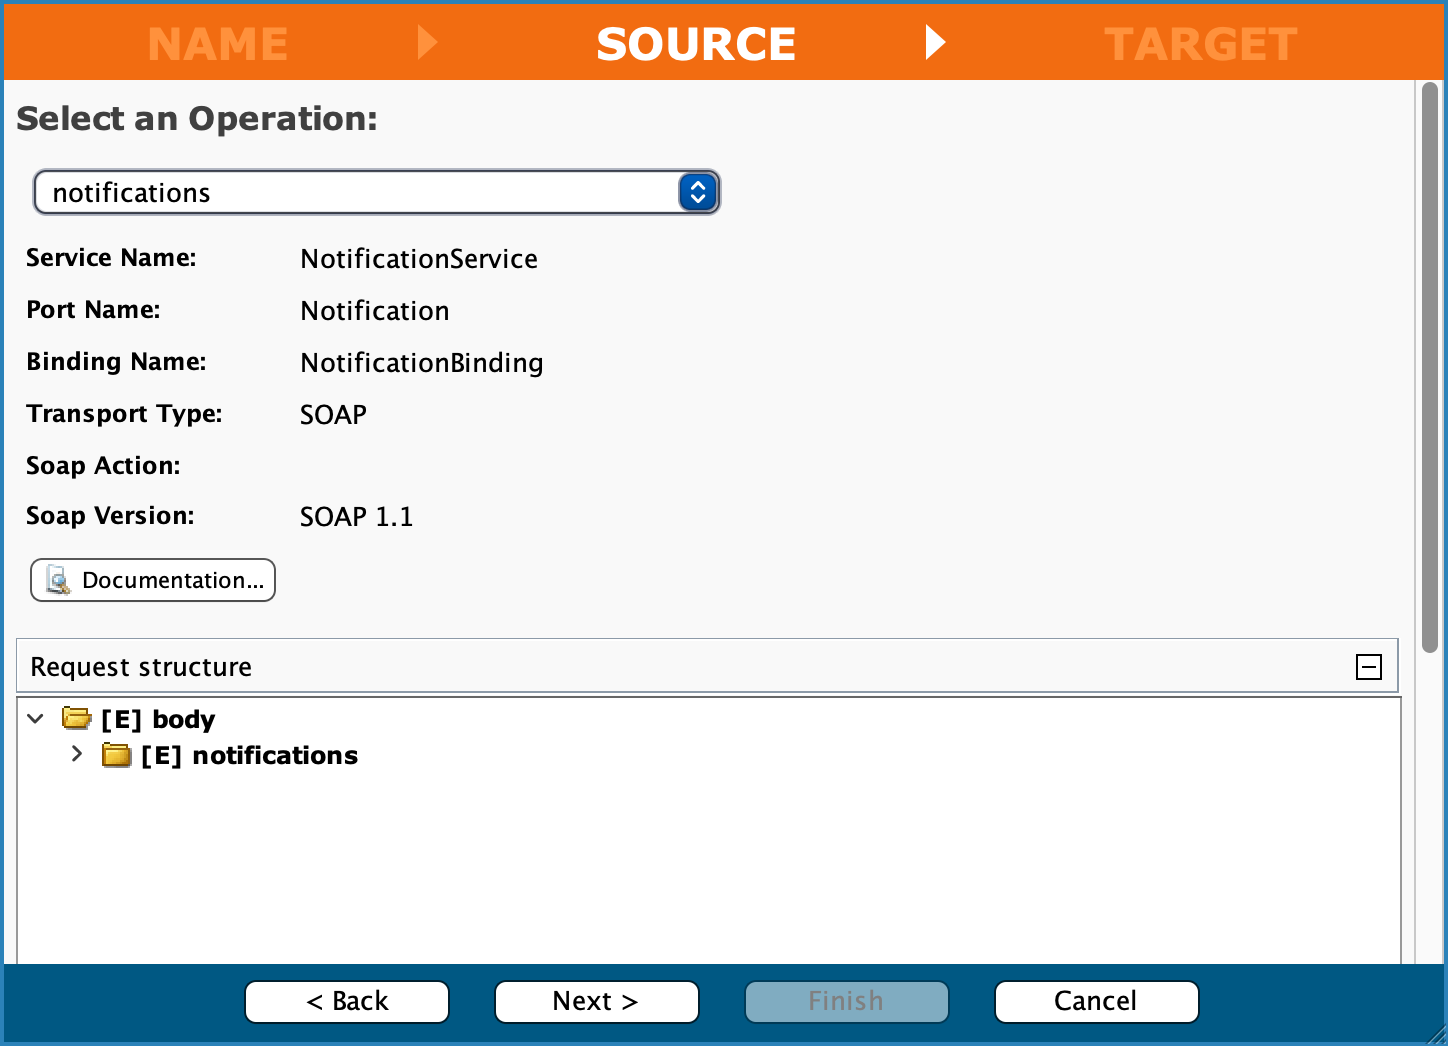Click the open folder icon beside body
The width and height of the screenshot is (1448, 1046).
click(x=76, y=719)
